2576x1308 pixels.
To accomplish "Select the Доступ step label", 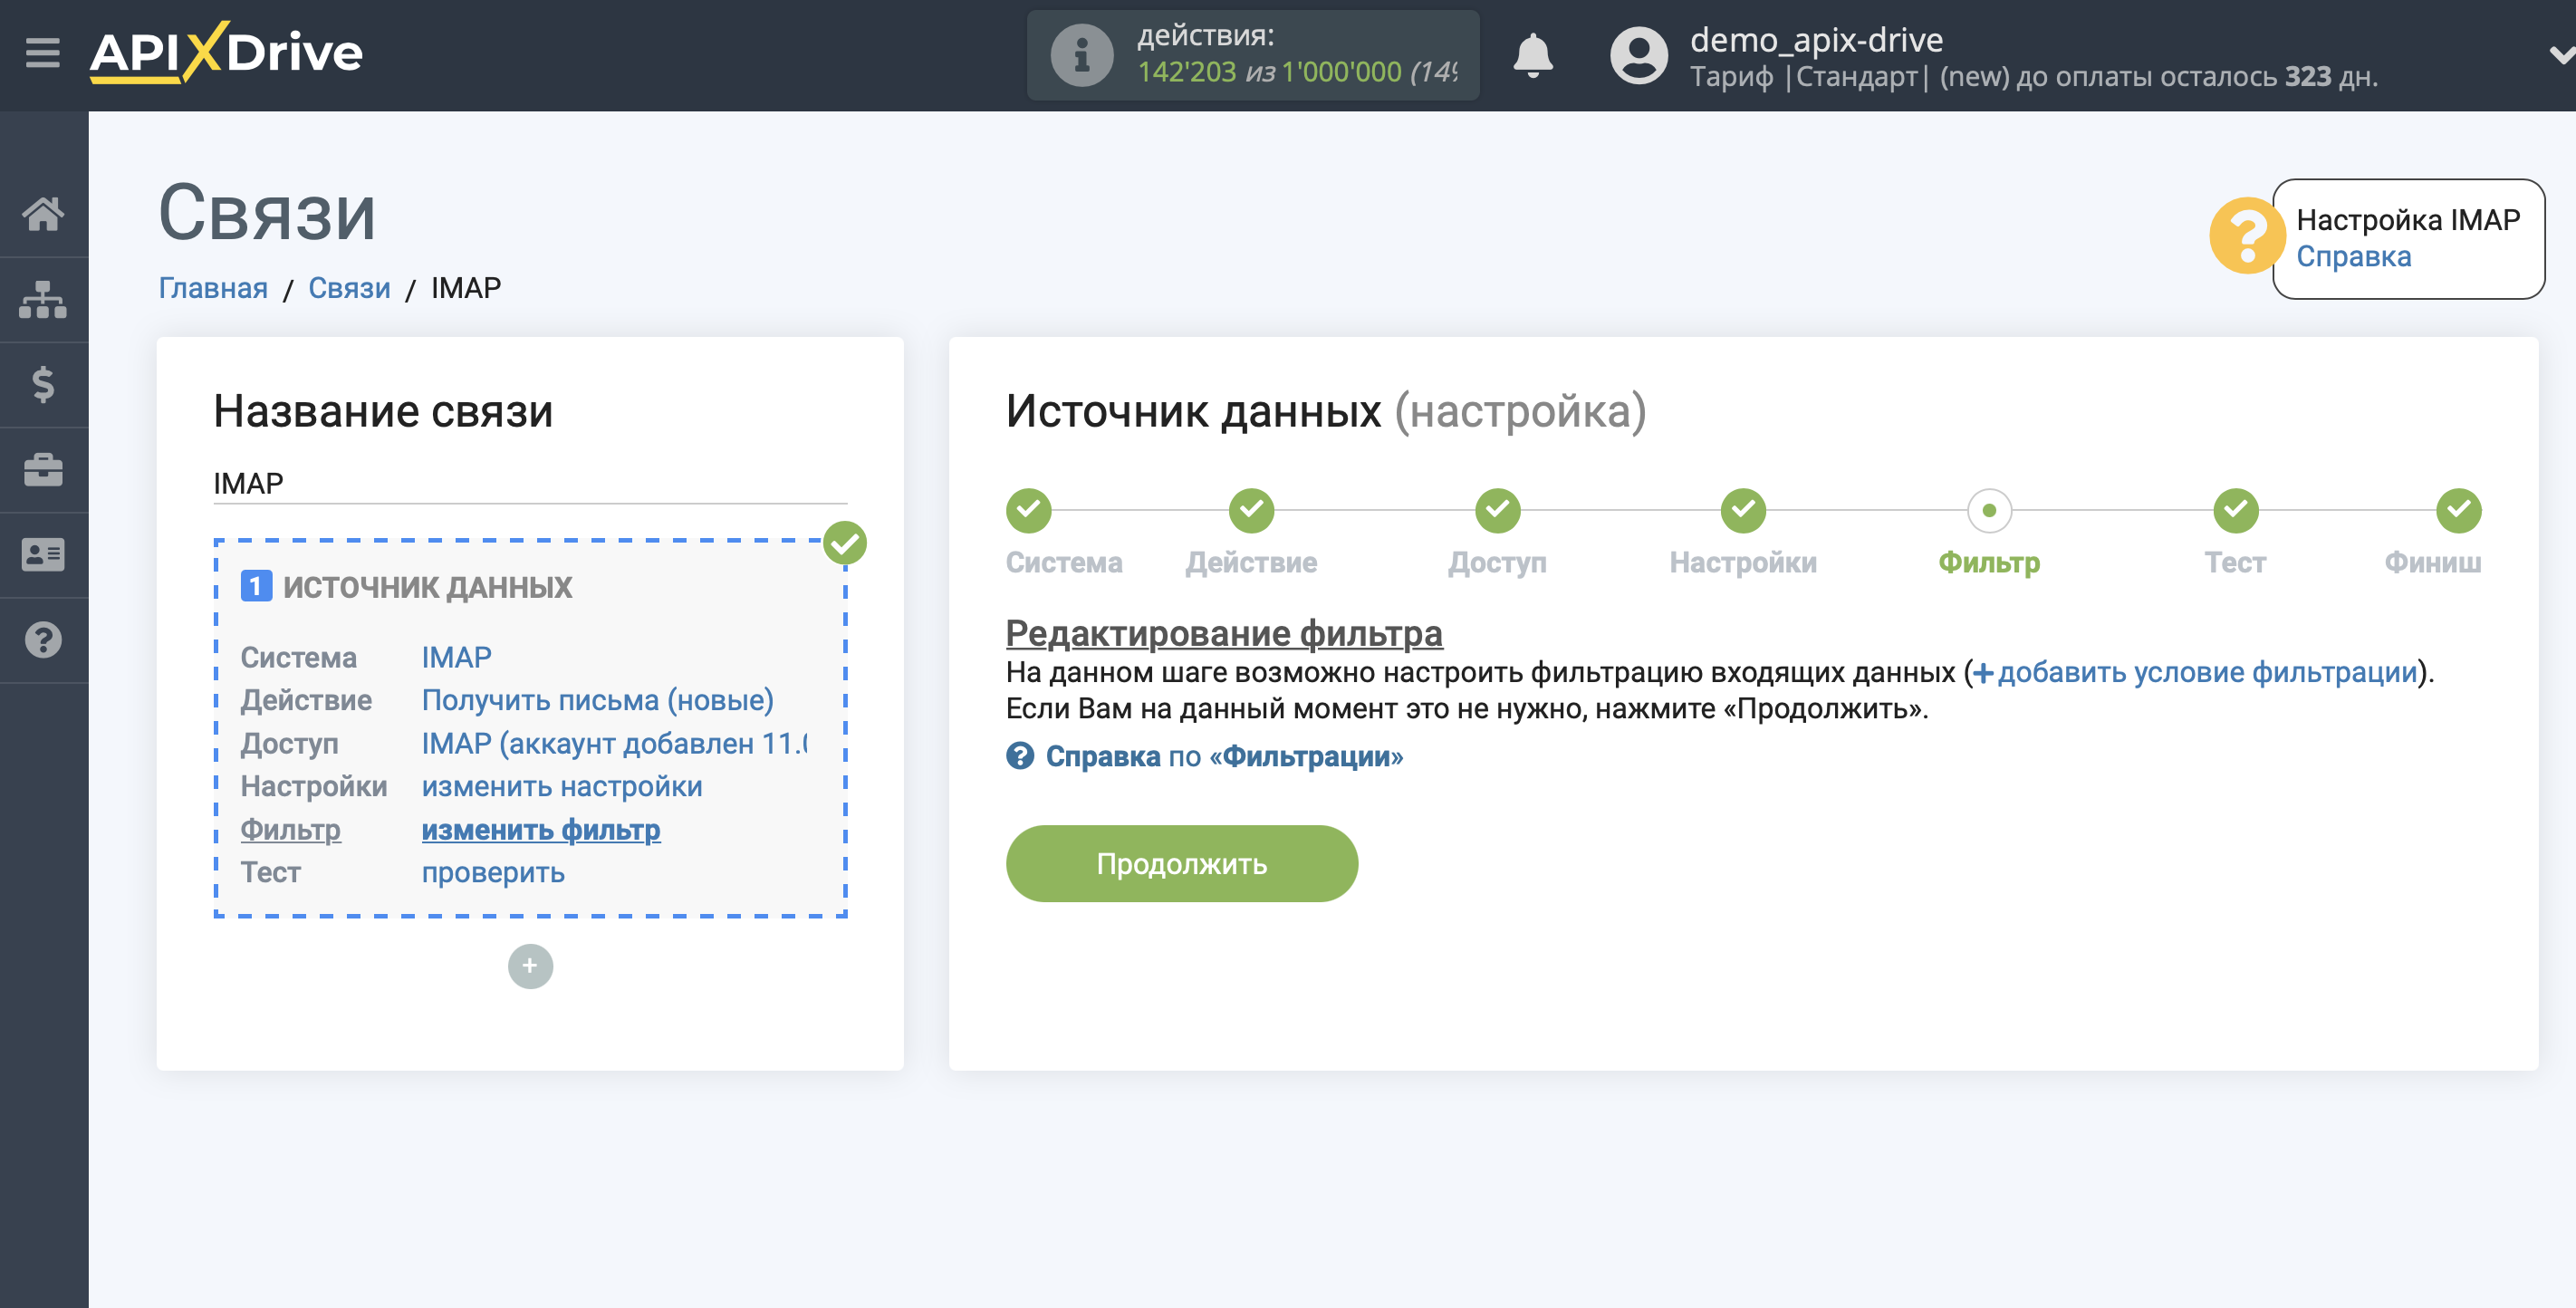I will (1497, 562).
